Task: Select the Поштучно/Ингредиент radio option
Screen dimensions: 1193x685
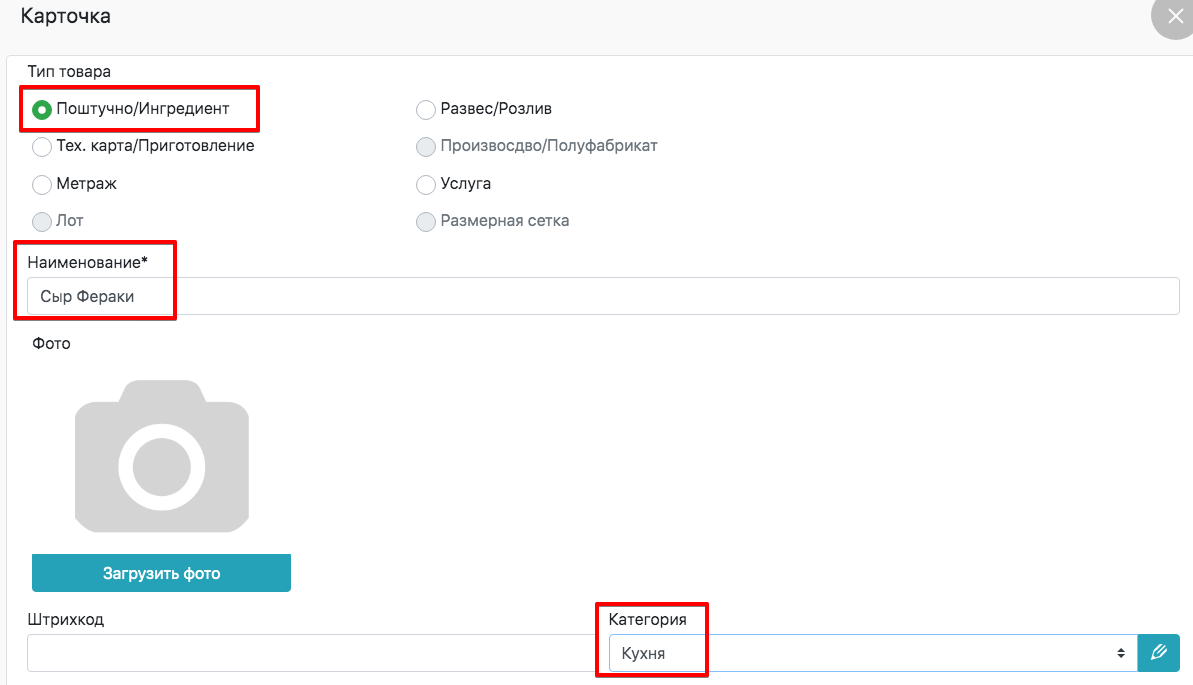Action: point(42,109)
